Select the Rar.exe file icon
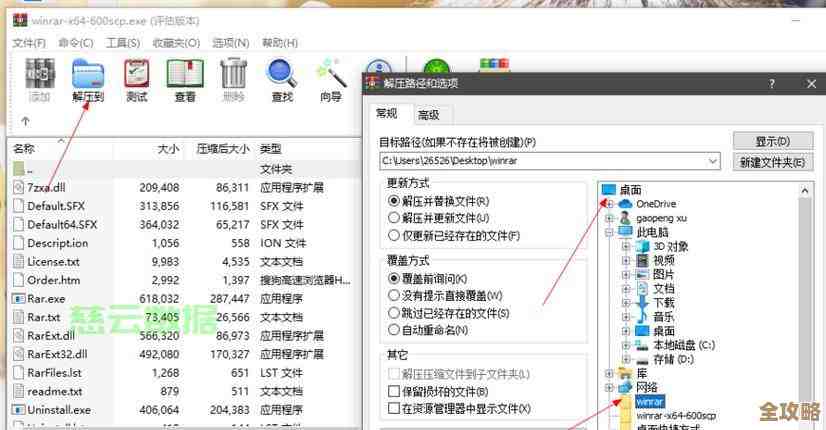Screen dimensions: 826x430 point(19,299)
